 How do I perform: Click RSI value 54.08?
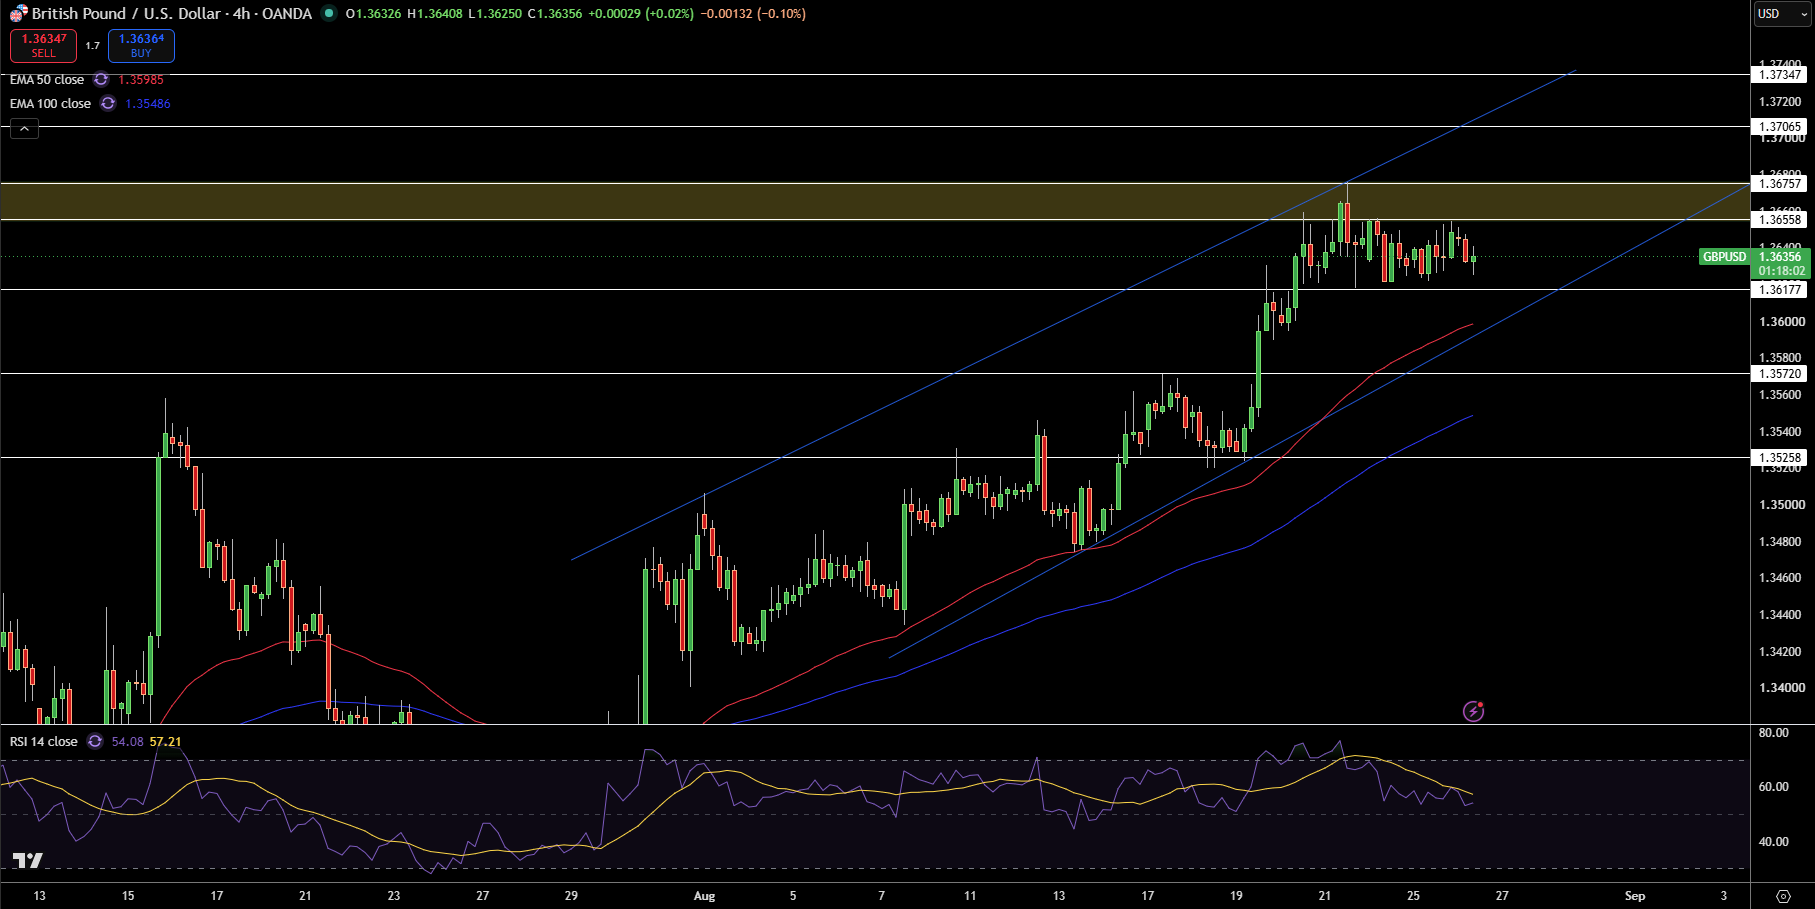pyautogui.click(x=128, y=742)
